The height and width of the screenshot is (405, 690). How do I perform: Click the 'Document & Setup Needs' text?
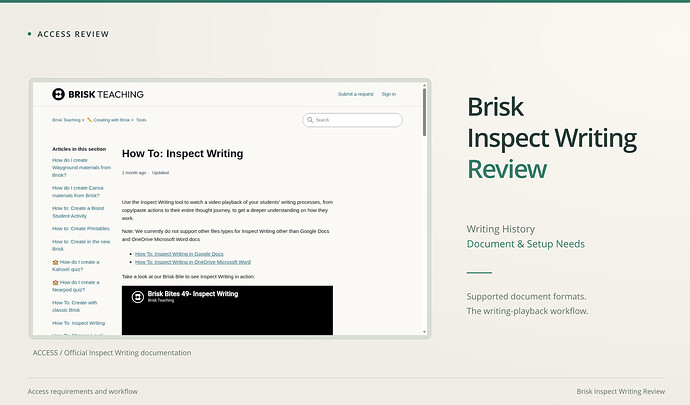[526, 244]
